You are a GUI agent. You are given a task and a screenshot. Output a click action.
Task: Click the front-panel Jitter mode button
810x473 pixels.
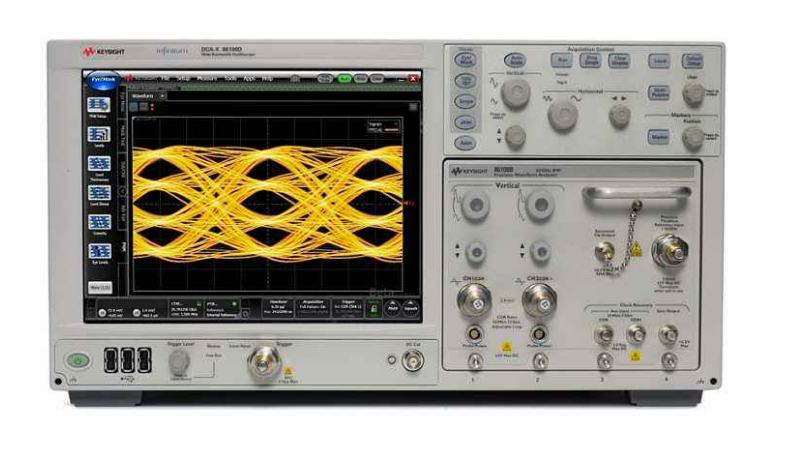click(465, 122)
